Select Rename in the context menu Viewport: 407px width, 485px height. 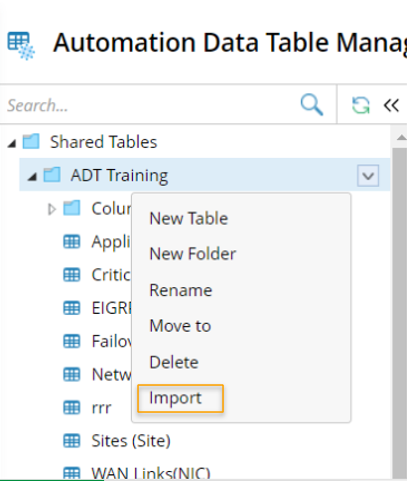tap(181, 290)
